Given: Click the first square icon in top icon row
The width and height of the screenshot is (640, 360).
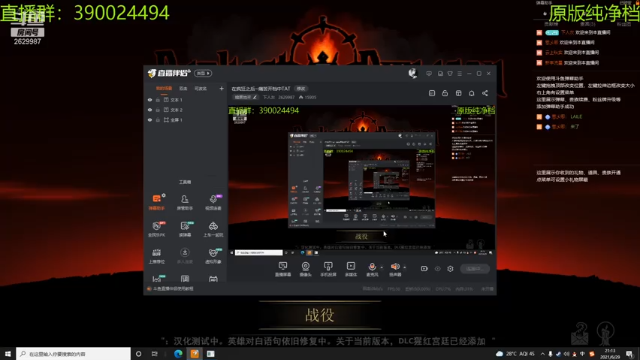Looking at the screenshot, I should 432,93.
